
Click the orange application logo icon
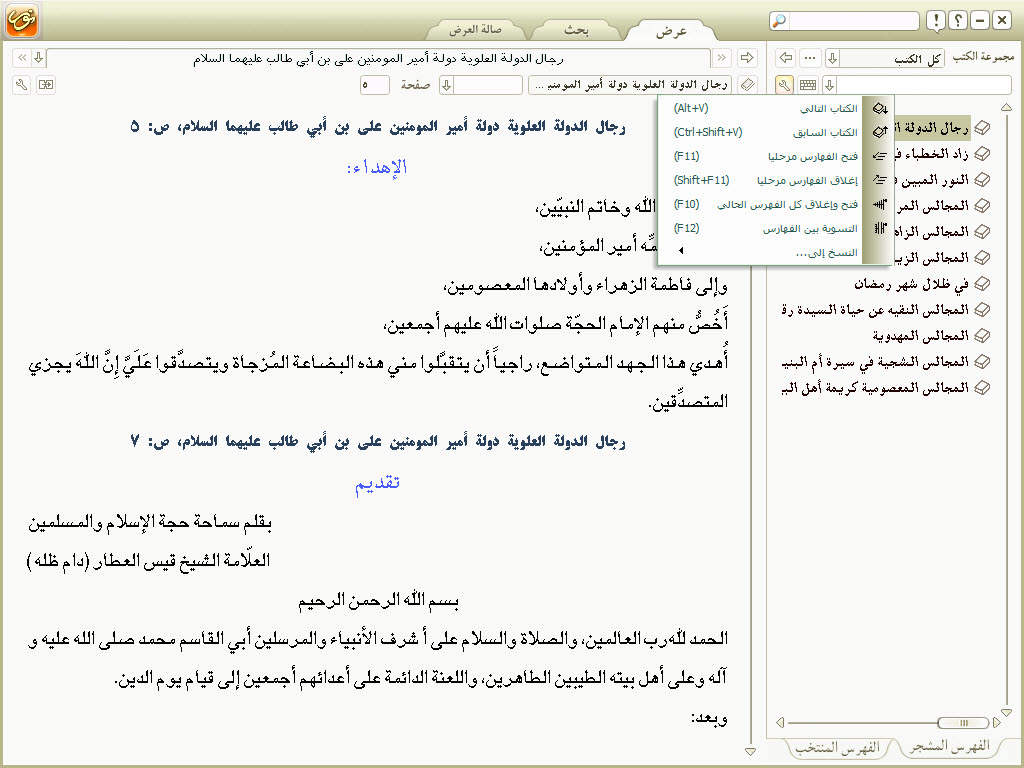21,19
